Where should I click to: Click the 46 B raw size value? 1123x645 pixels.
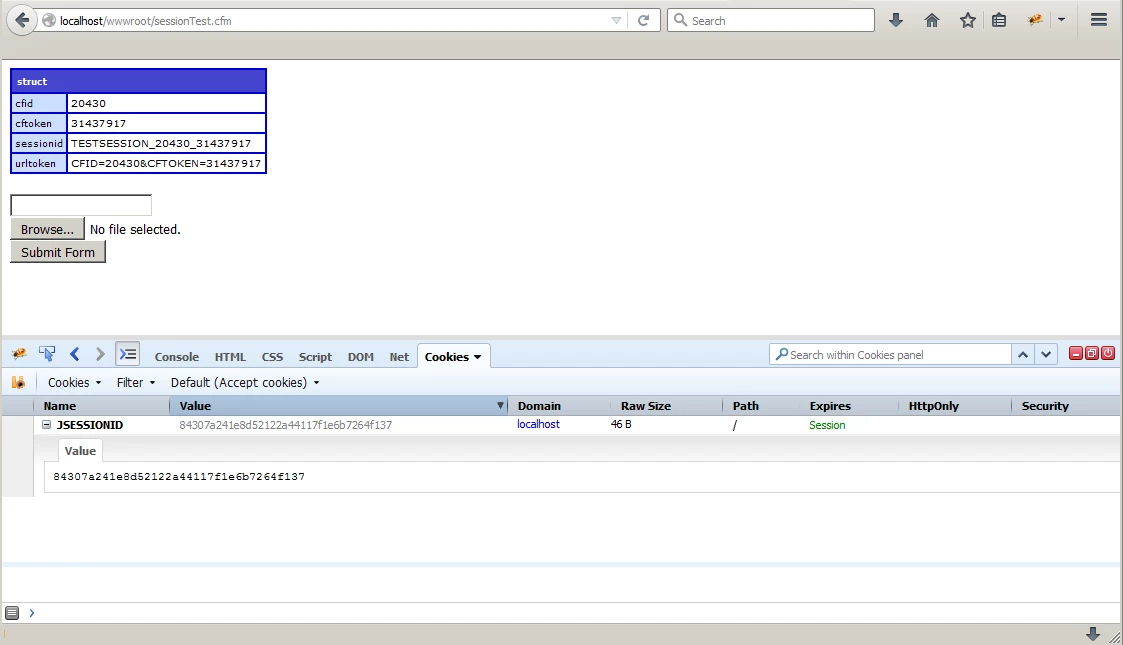click(x=621, y=424)
